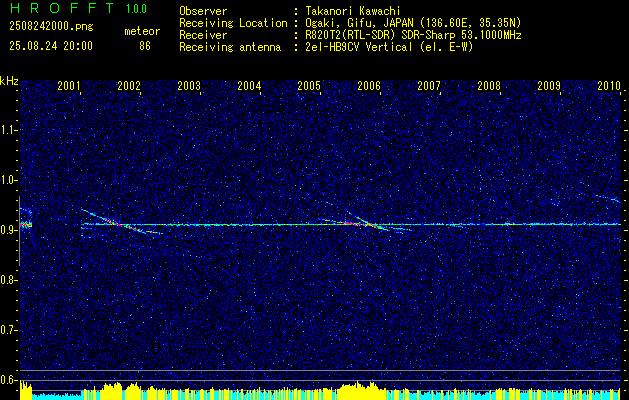This screenshot has height=400, width=629.
Task: Click the 2003 time marker
Action: (x=189, y=85)
